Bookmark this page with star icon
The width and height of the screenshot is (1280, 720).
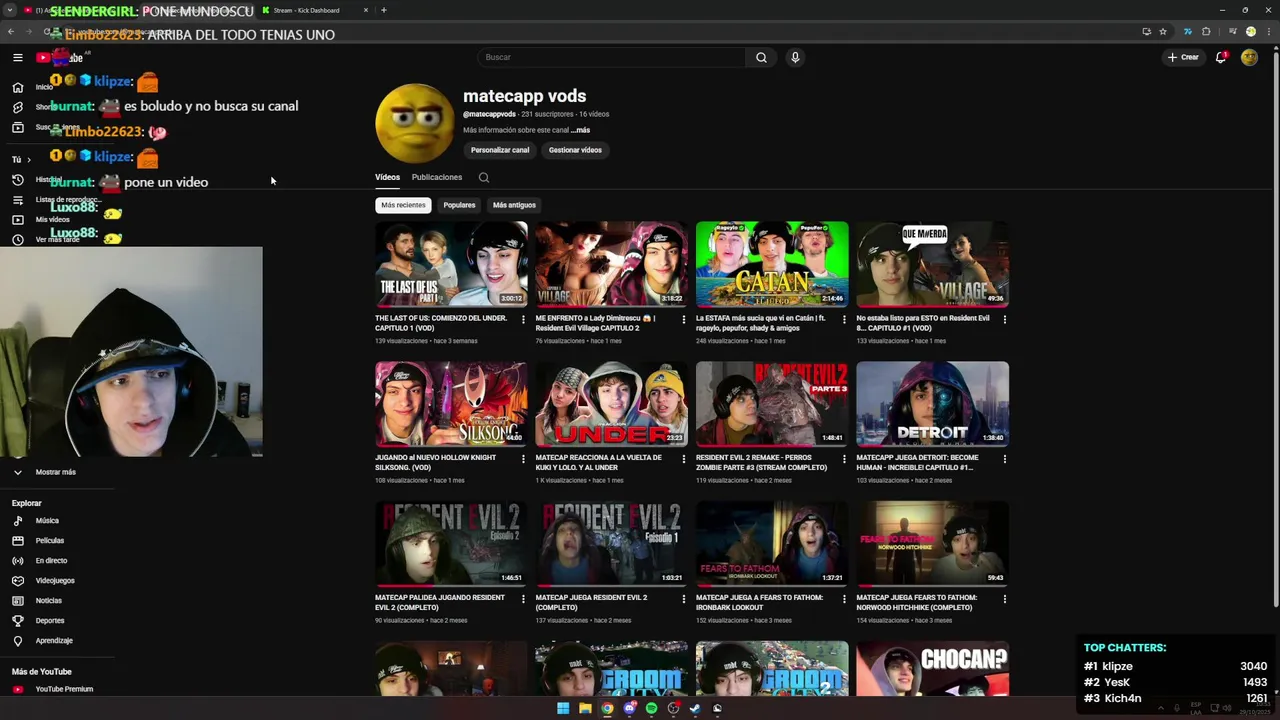point(1163,32)
